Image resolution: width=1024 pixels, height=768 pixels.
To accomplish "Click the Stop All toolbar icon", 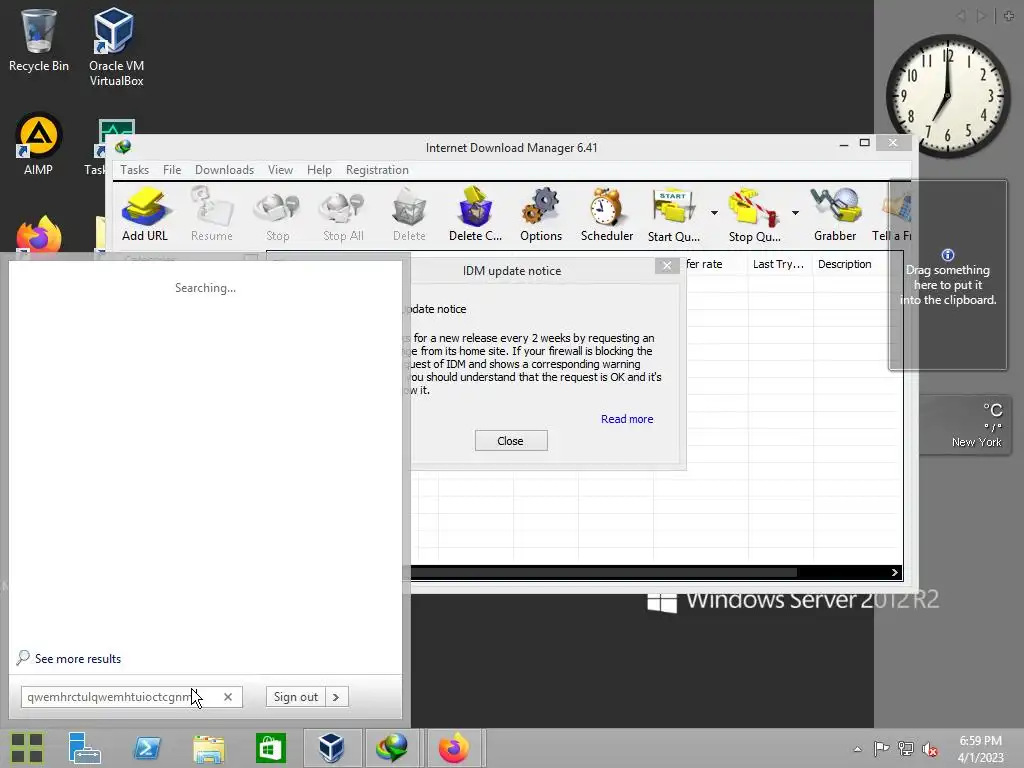I will coord(343,215).
